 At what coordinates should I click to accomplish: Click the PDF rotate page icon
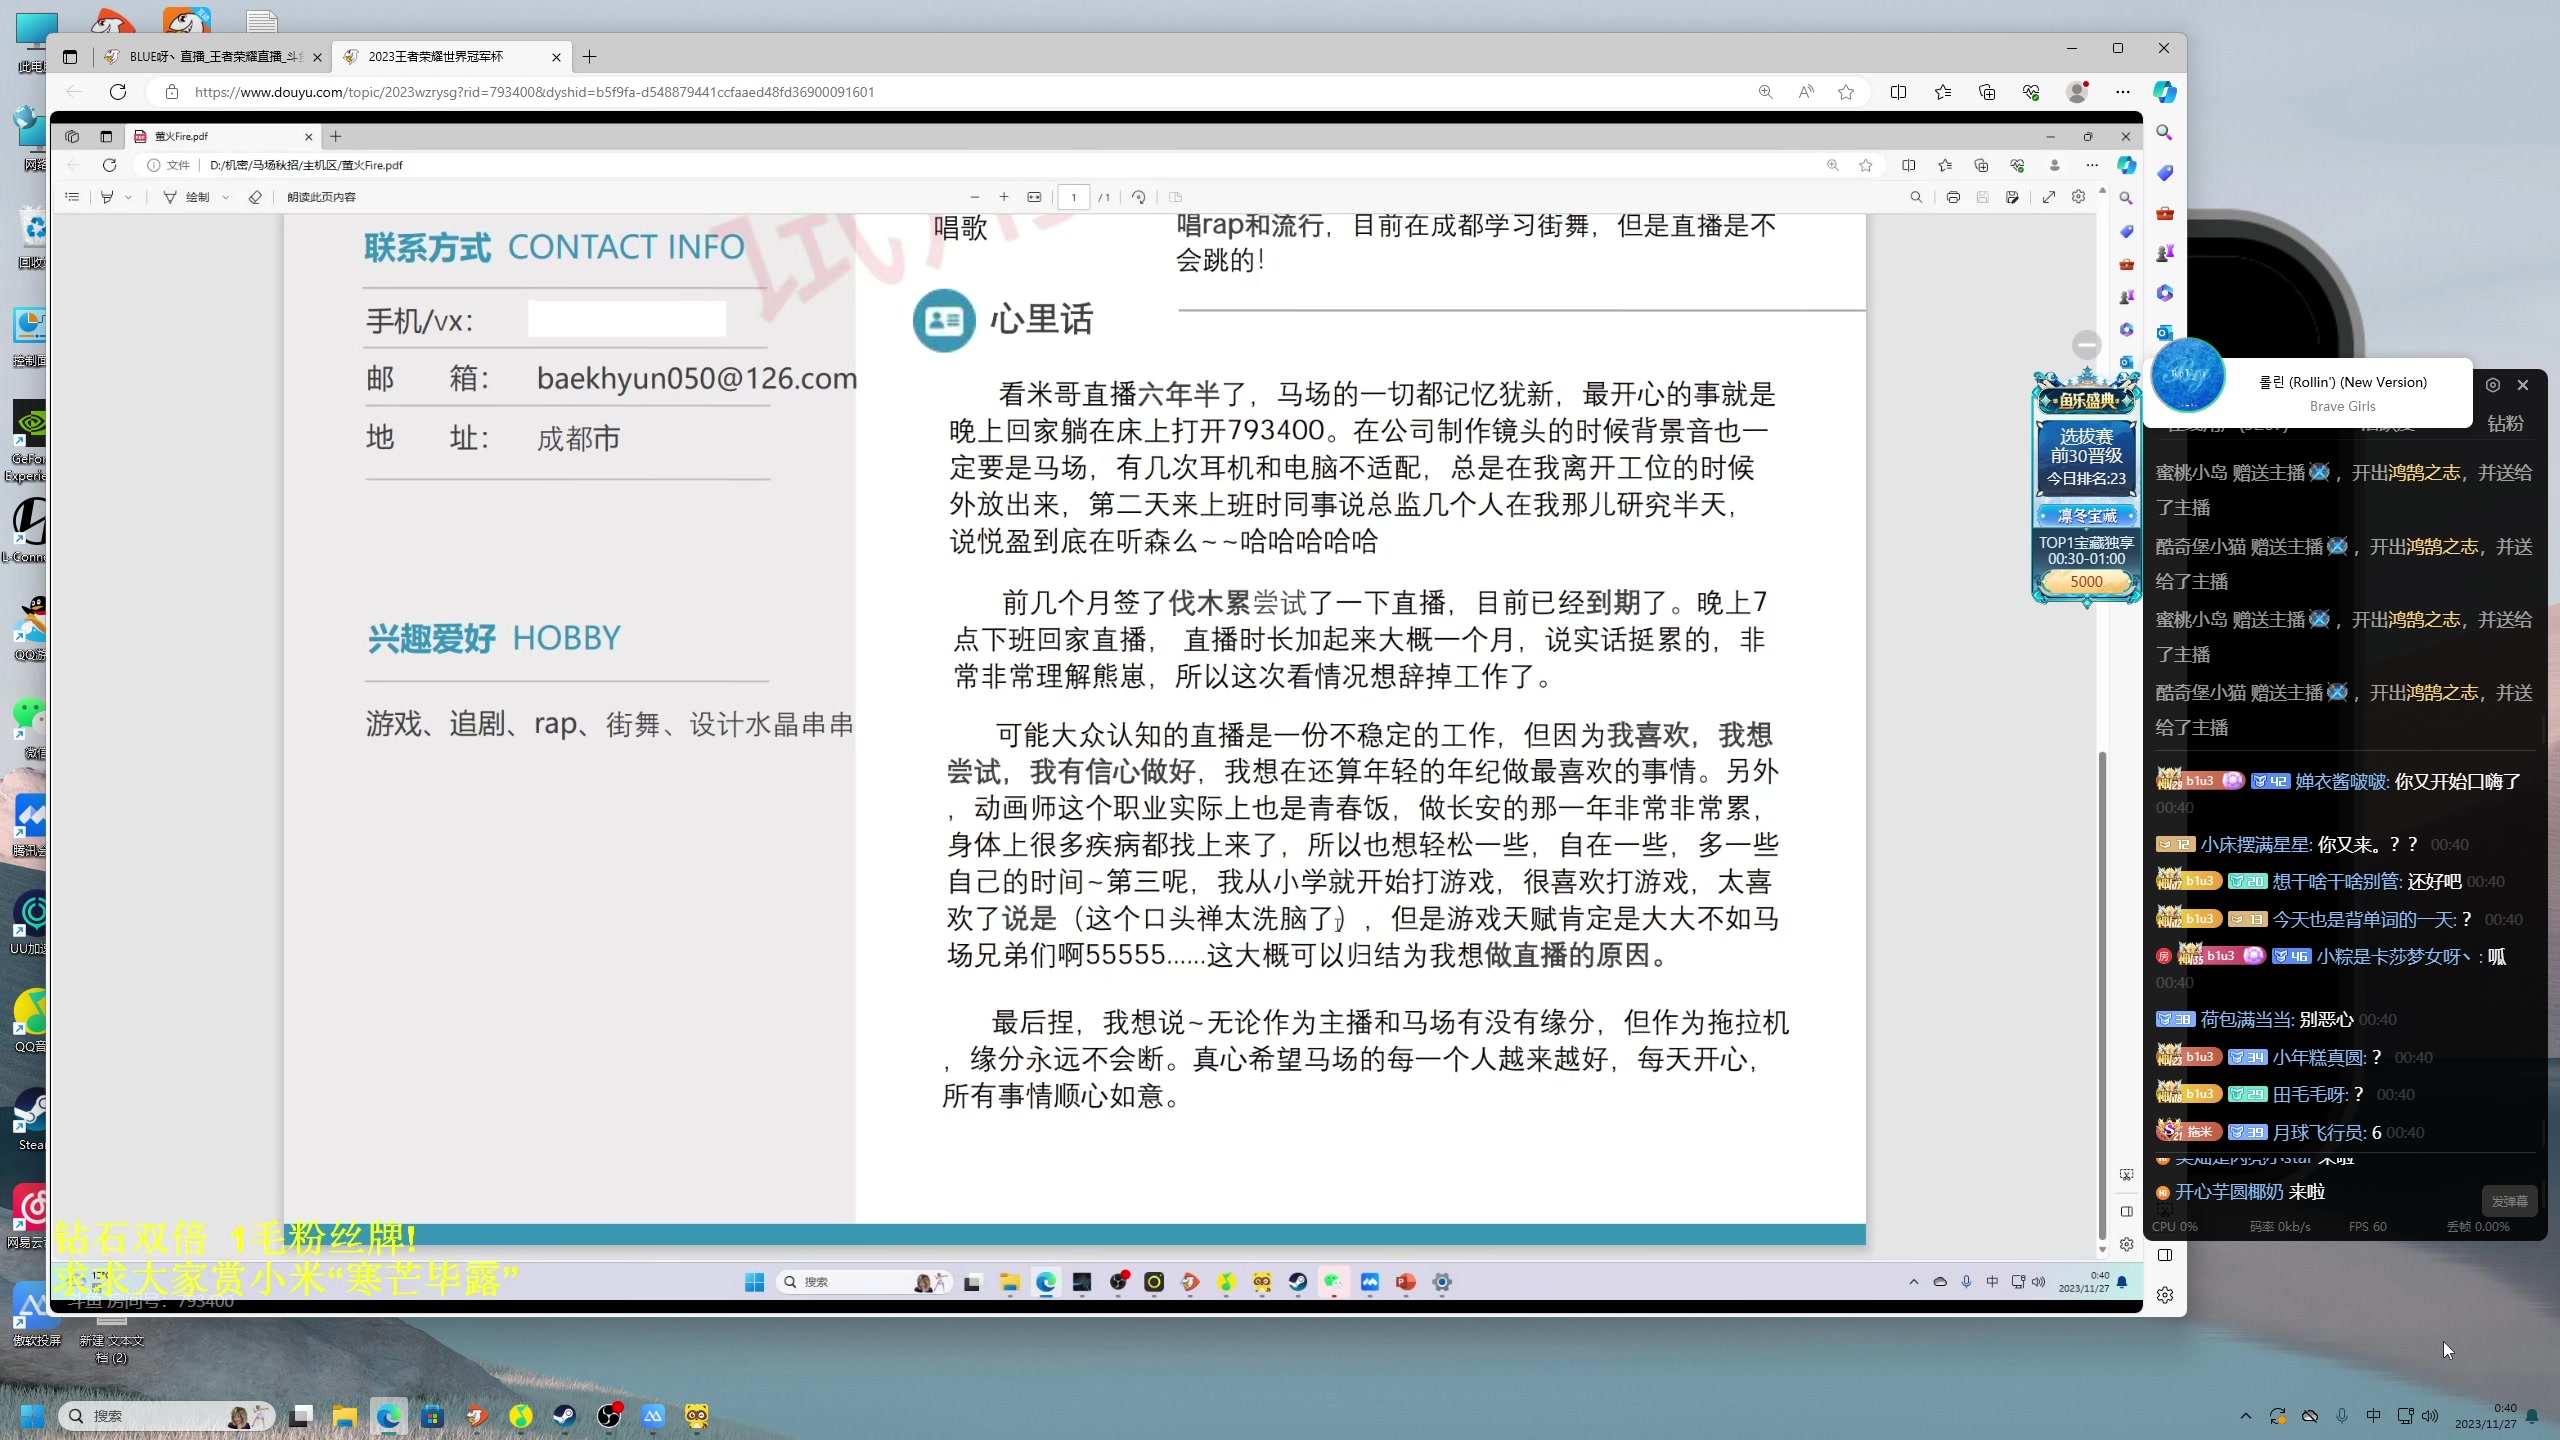click(1138, 197)
